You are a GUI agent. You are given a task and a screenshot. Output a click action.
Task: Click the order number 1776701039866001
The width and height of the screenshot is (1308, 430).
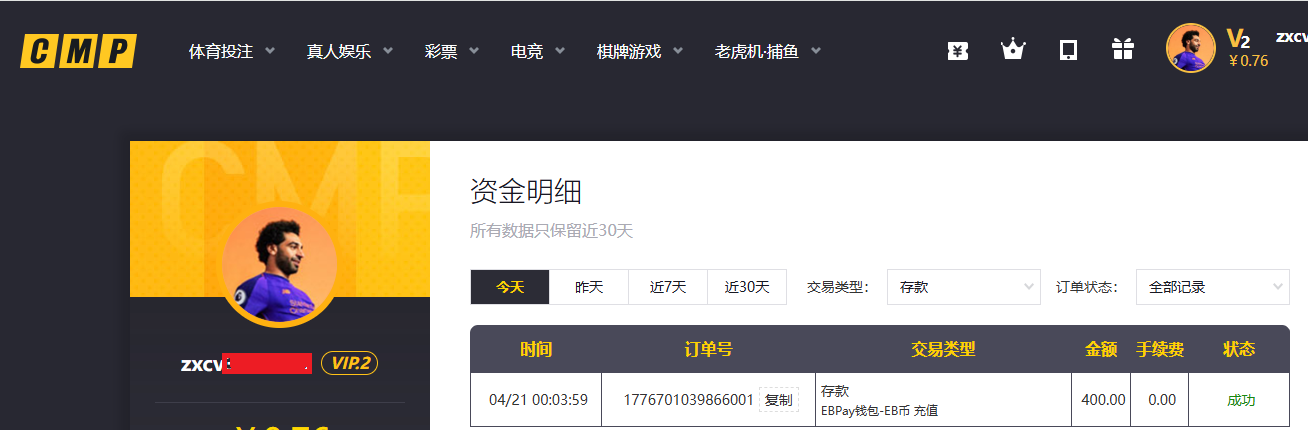(x=688, y=400)
